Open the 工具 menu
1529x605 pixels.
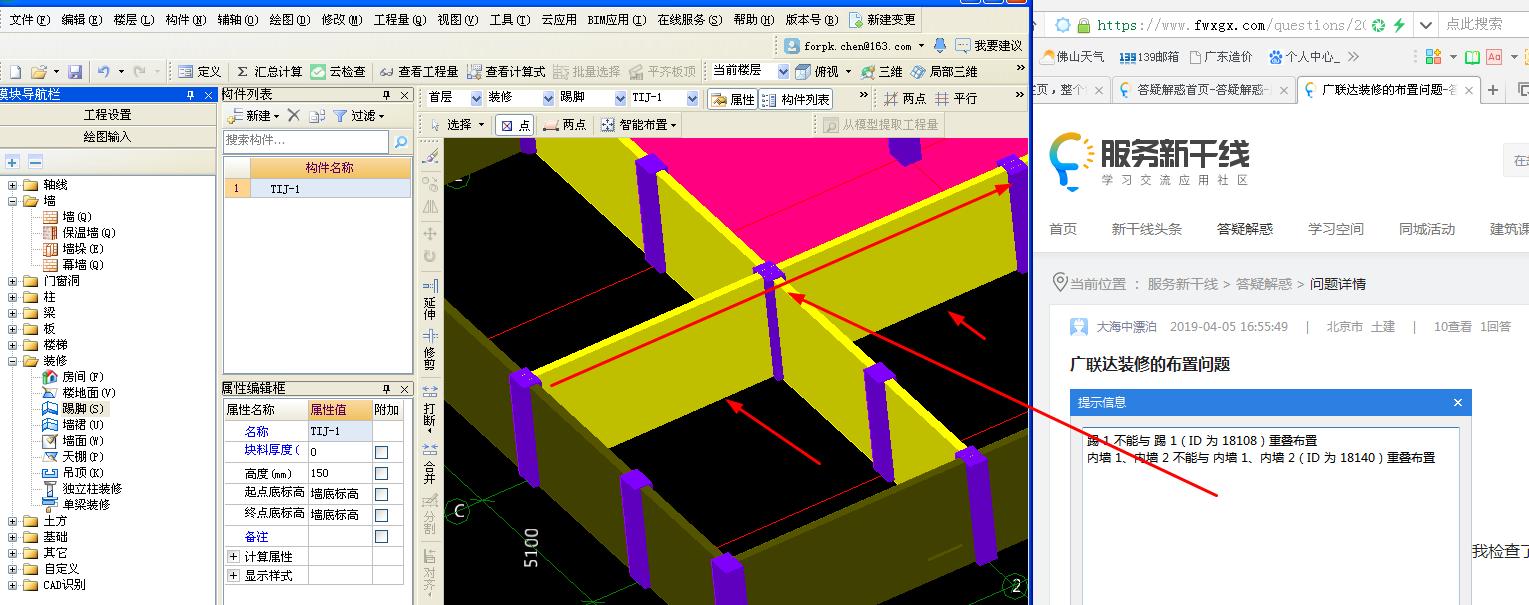(510, 20)
